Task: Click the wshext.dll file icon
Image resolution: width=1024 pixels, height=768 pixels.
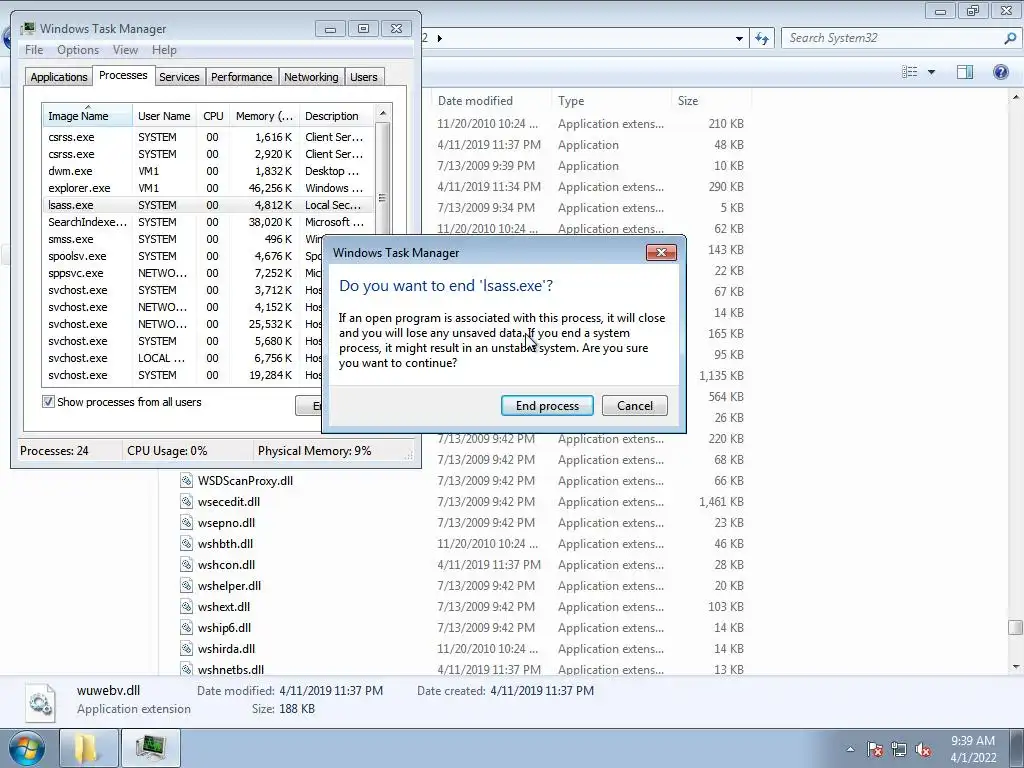Action: pyautogui.click(x=186, y=606)
